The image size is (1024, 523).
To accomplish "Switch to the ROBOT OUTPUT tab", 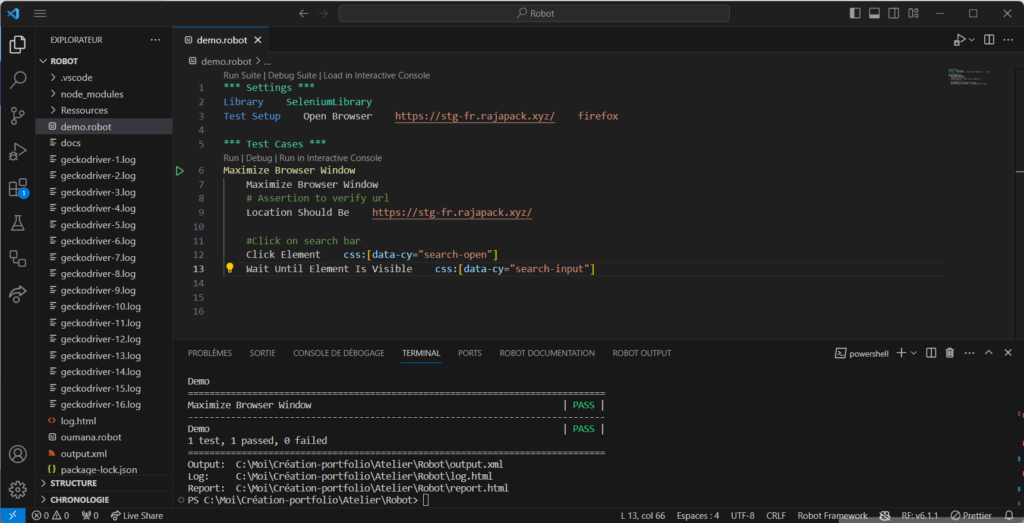I will click(641, 353).
